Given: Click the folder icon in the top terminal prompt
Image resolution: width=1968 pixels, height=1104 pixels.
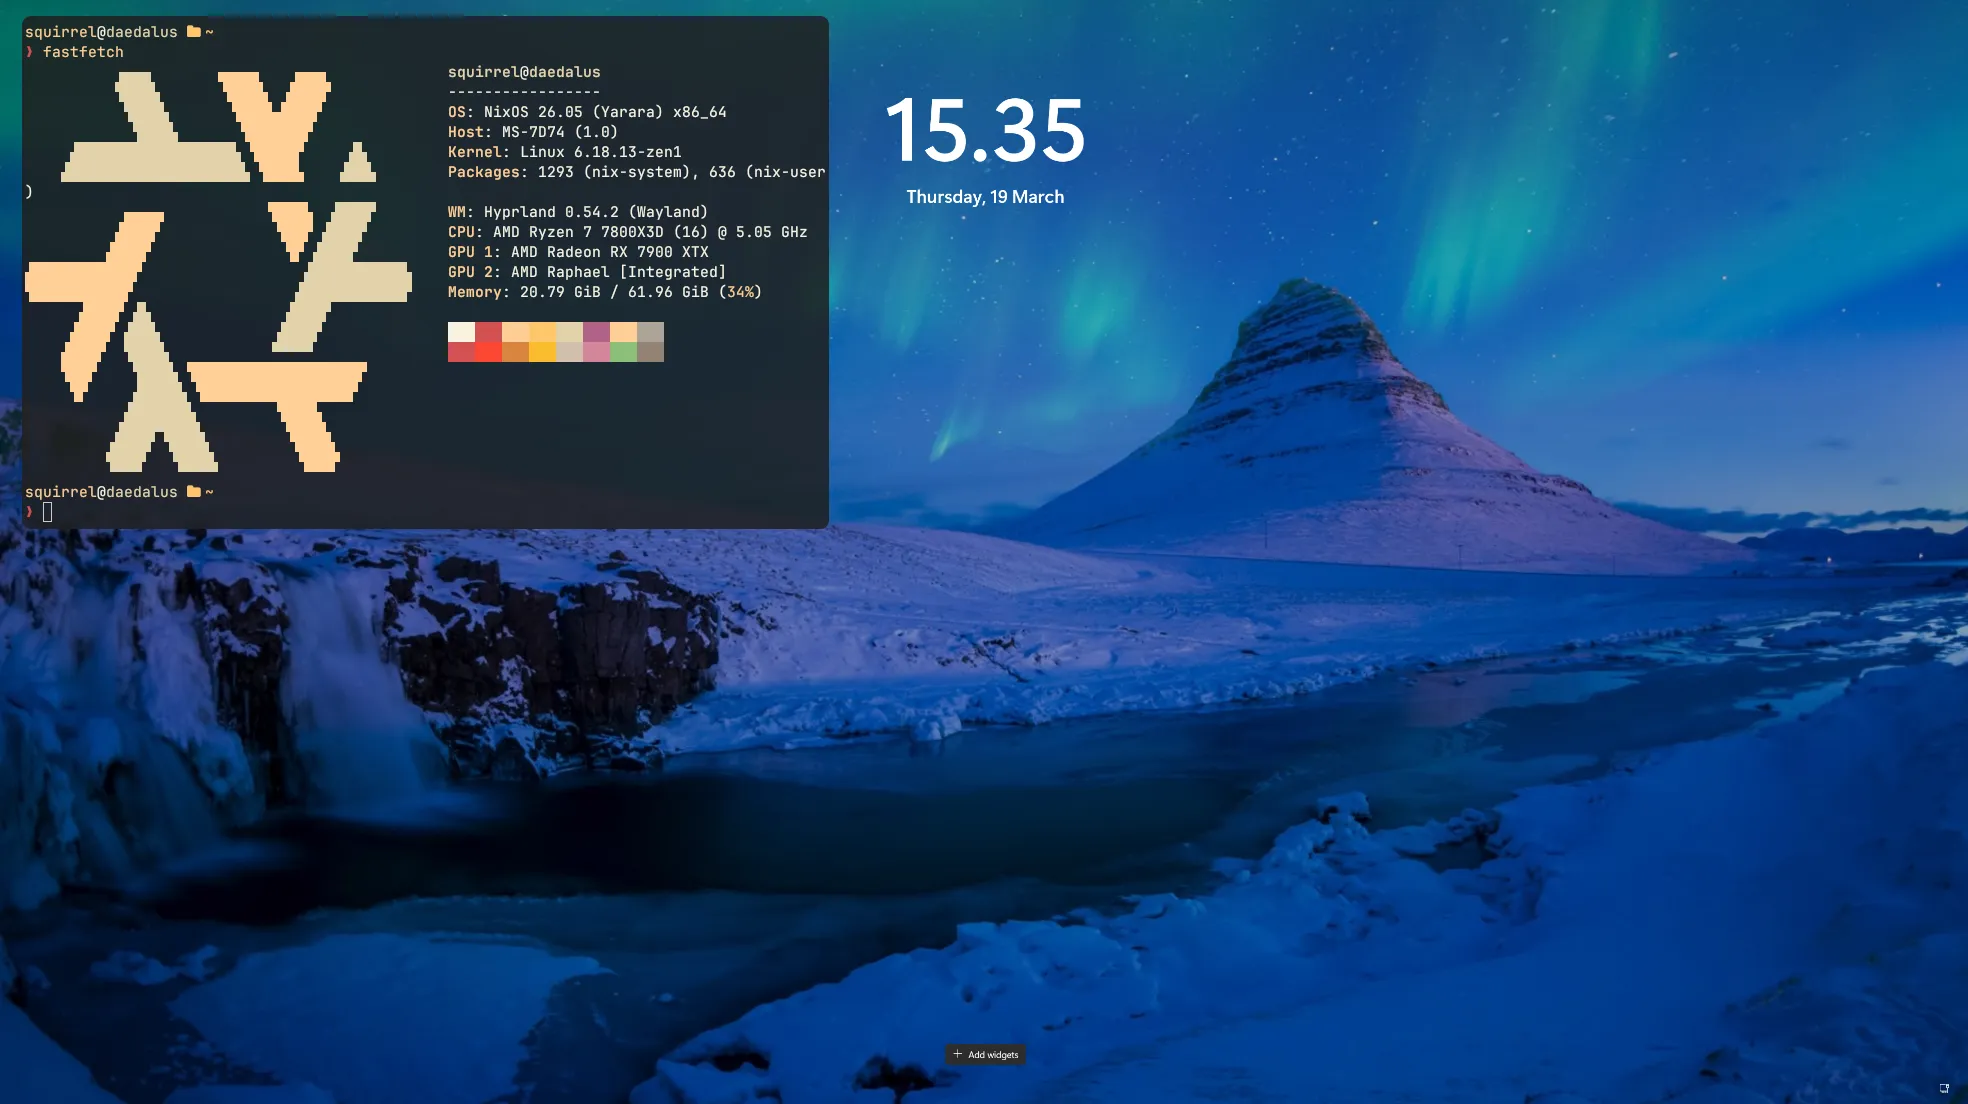Looking at the screenshot, I should point(192,31).
